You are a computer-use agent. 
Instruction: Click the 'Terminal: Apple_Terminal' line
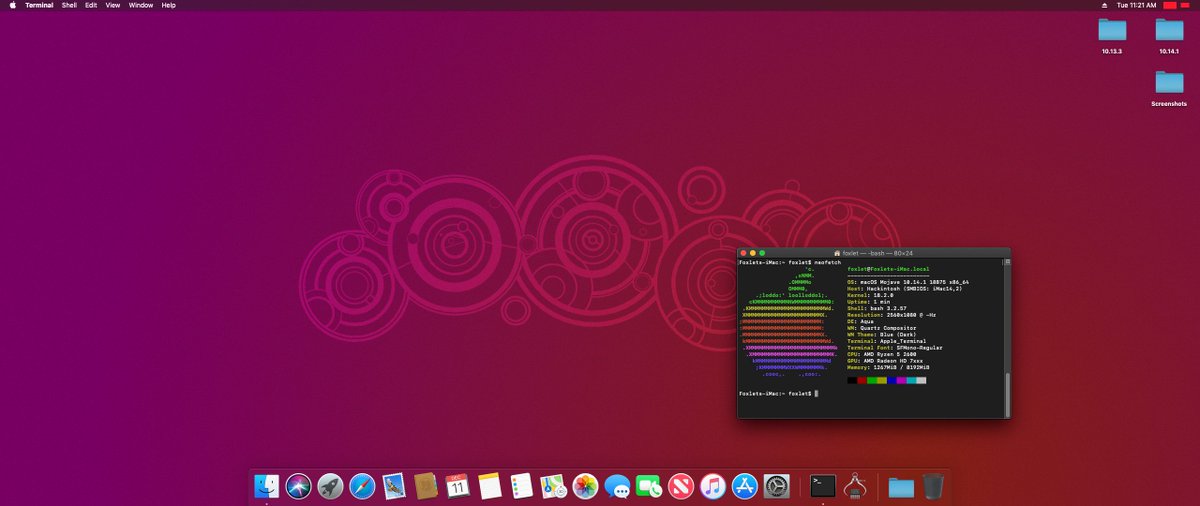pos(887,341)
